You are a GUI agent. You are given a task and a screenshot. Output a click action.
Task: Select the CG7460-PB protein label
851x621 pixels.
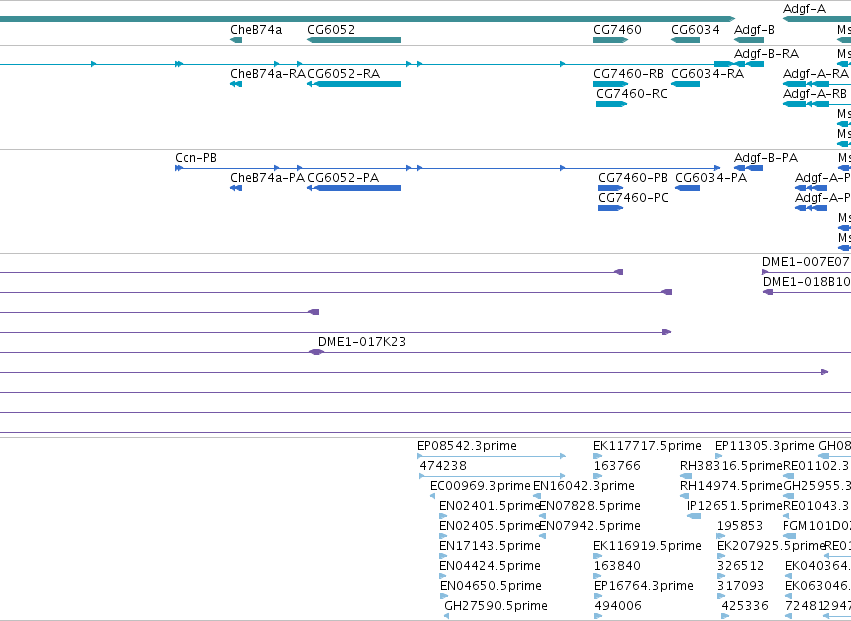pos(633,178)
